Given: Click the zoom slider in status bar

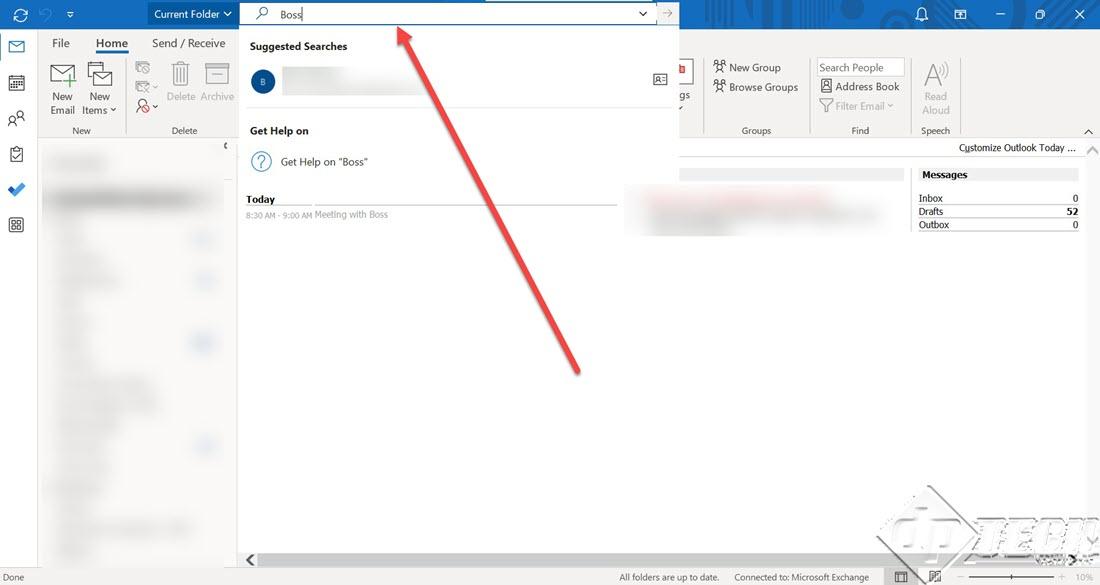Looking at the screenshot, I should (x=1012, y=577).
